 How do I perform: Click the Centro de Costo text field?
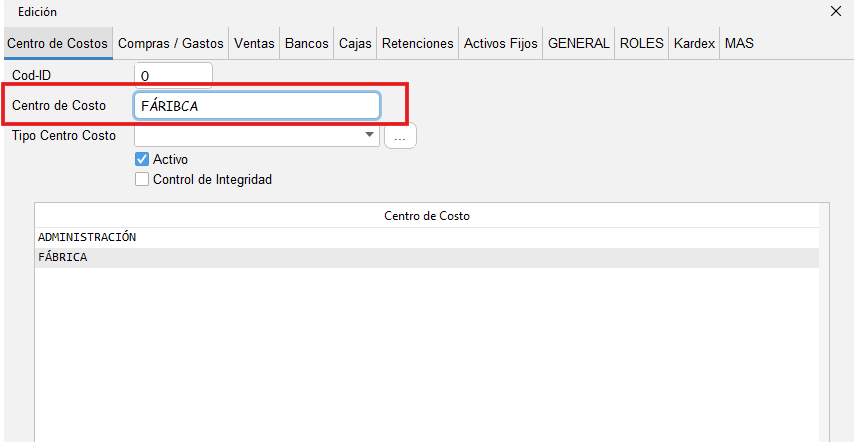[x=256, y=106]
